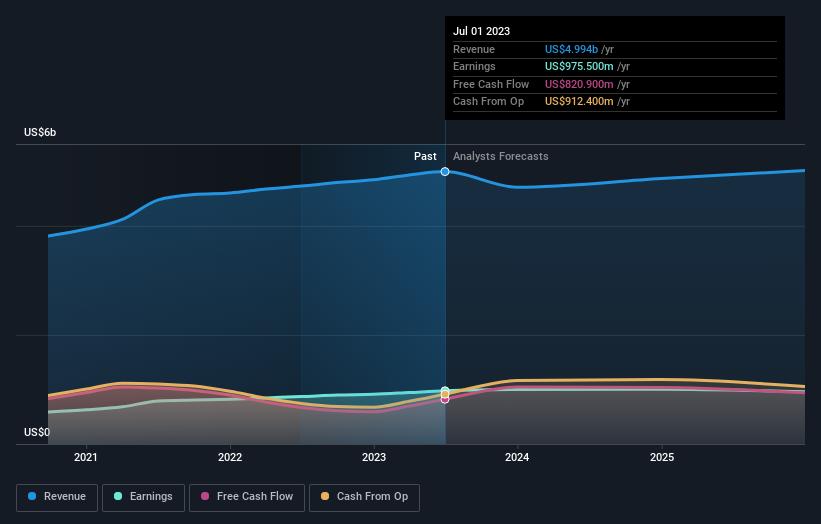Click the Past label on chart
Screen dimensions: 821x524
pyautogui.click(x=425, y=156)
